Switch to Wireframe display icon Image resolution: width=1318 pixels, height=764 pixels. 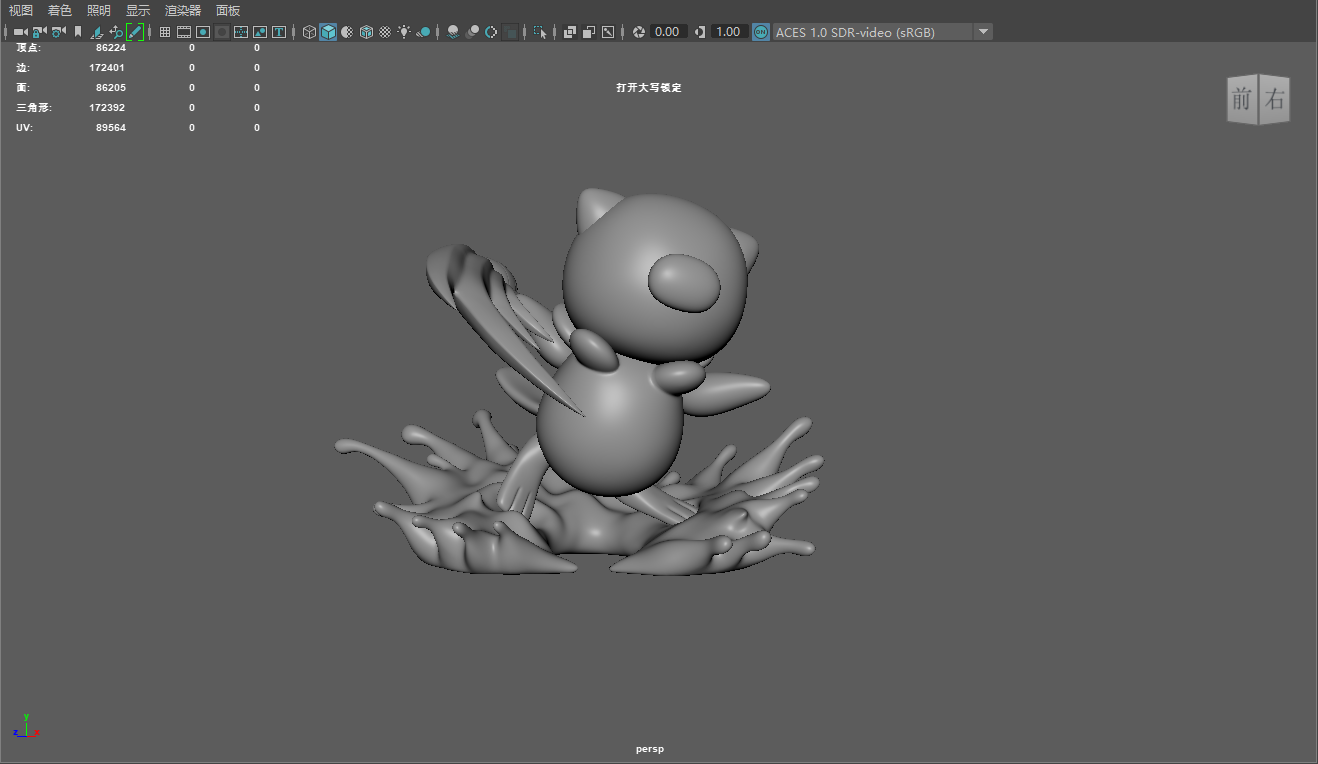coord(309,32)
